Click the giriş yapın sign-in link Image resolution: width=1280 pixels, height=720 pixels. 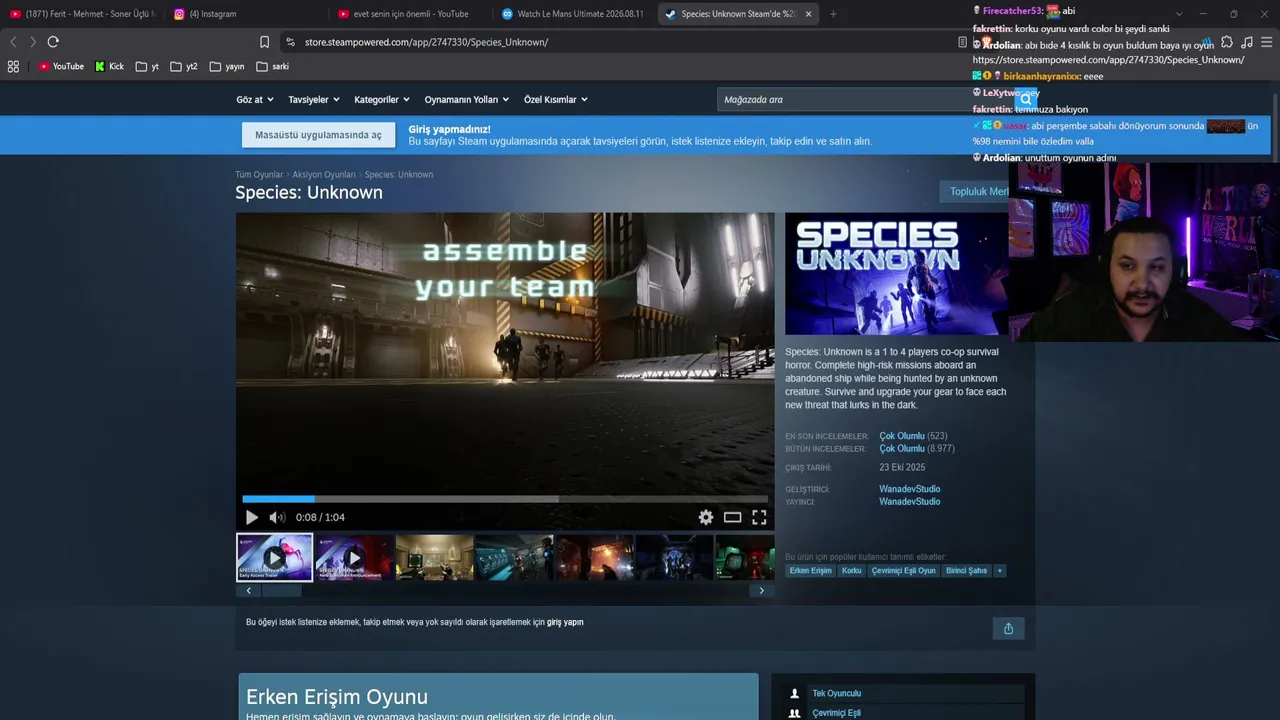click(565, 622)
